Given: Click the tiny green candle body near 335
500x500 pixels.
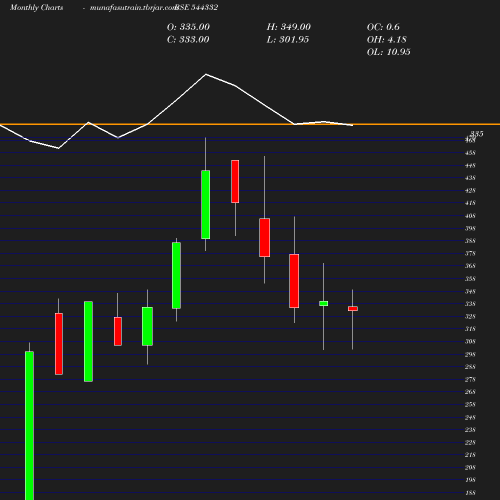Looking at the screenshot, I should coord(323,303).
